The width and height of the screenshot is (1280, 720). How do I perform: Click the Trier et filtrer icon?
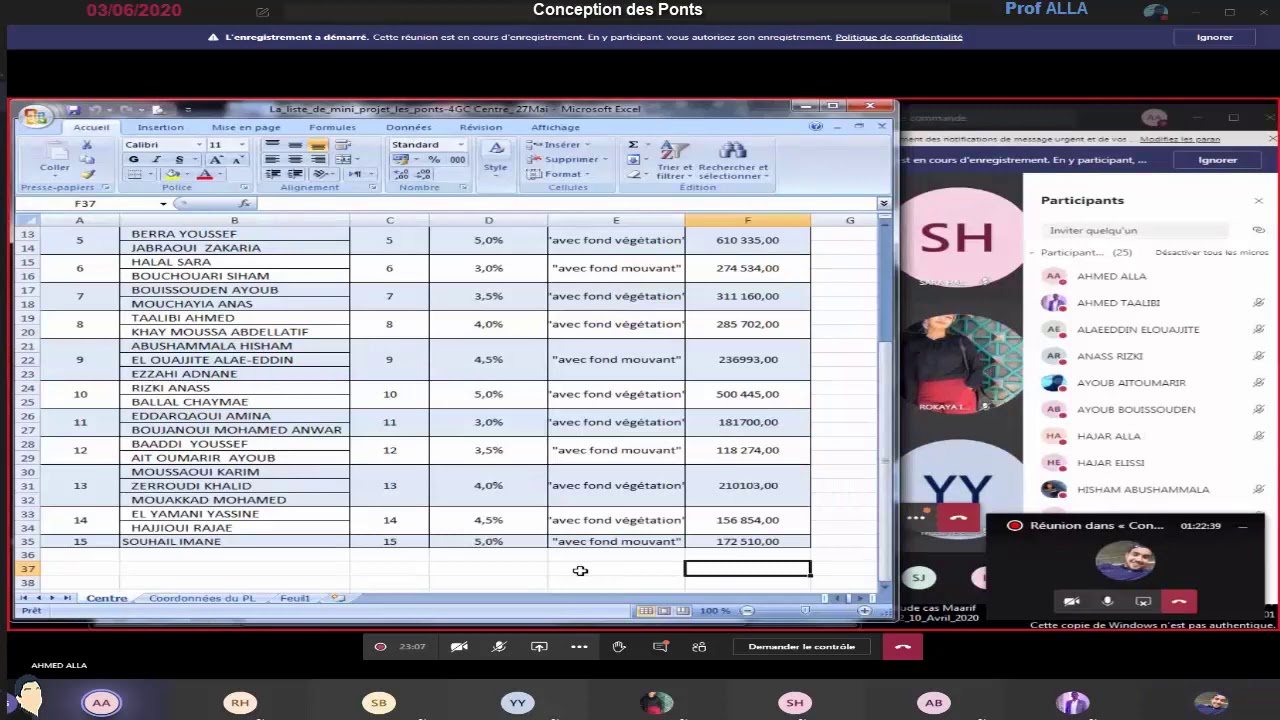[x=675, y=160]
